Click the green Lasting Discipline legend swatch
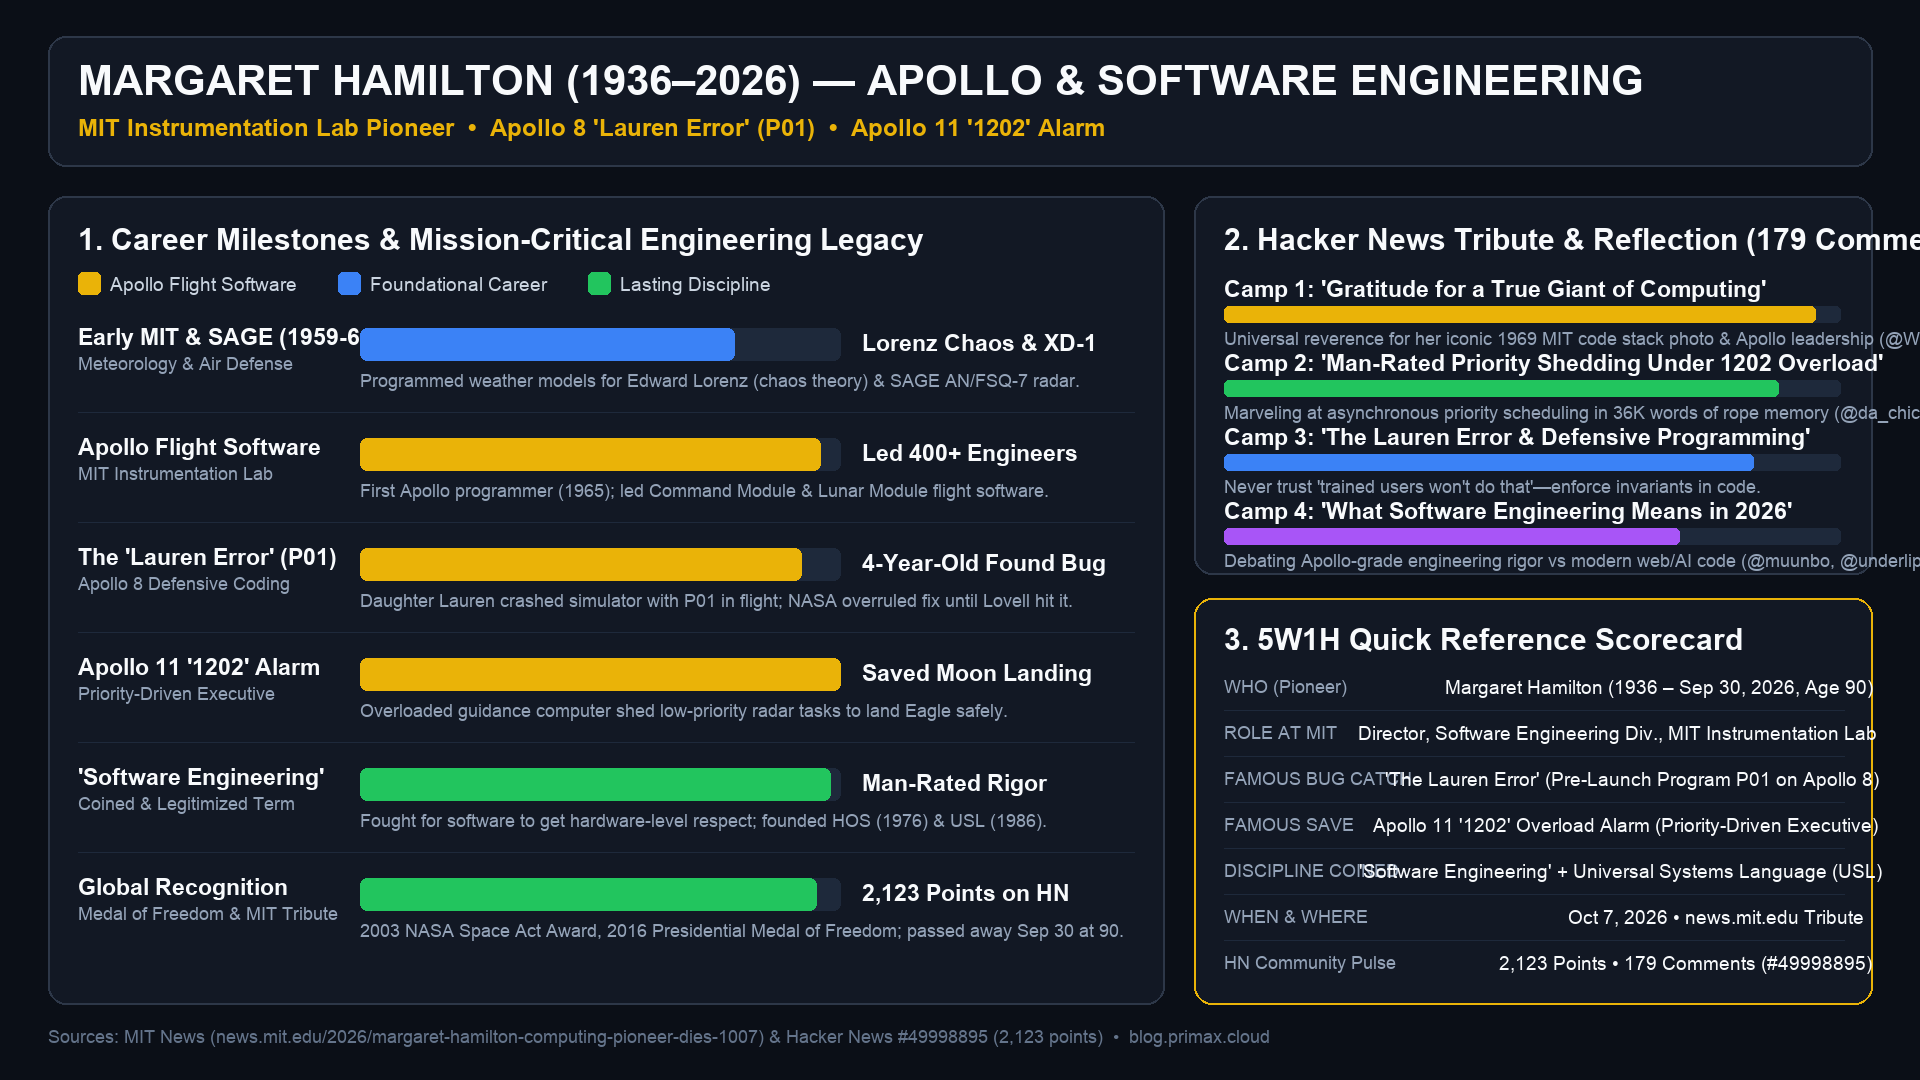1920x1080 pixels. pos(599,284)
